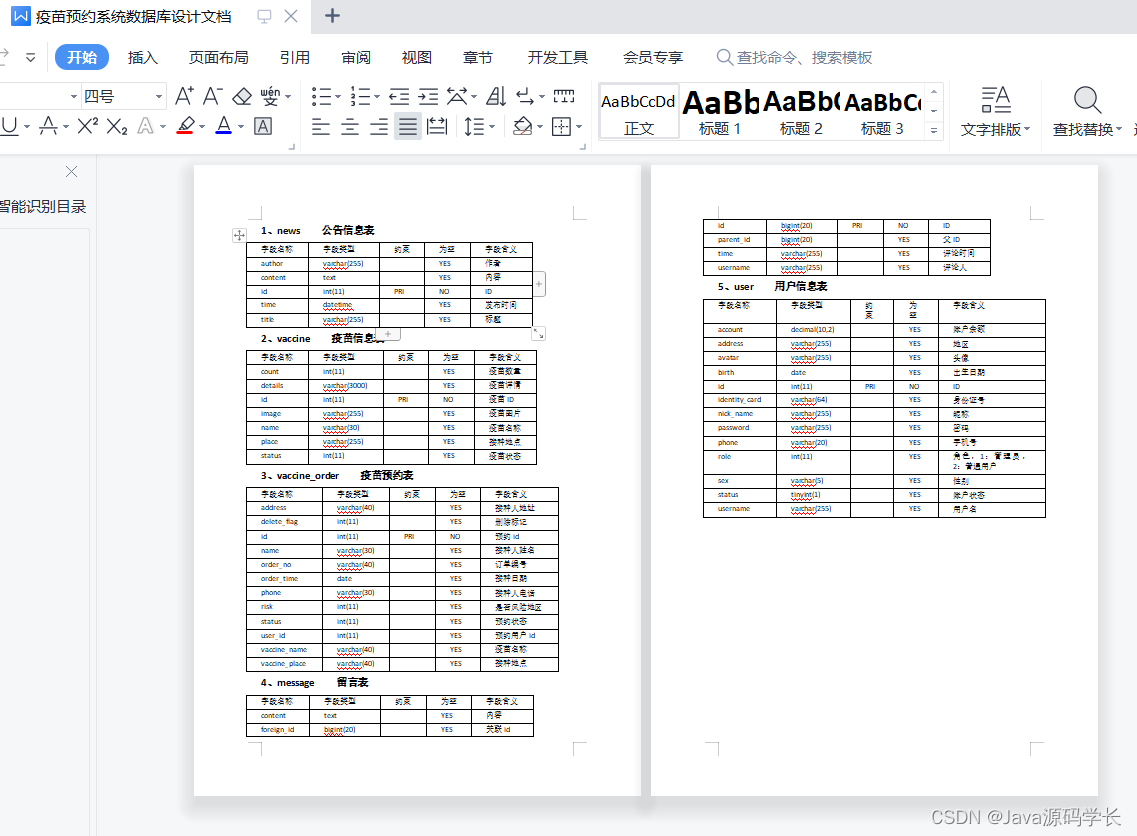This screenshot has width=1137, height=836.
Task: Open font size 四号 dropdown
Action: click(x=159, y=96)
